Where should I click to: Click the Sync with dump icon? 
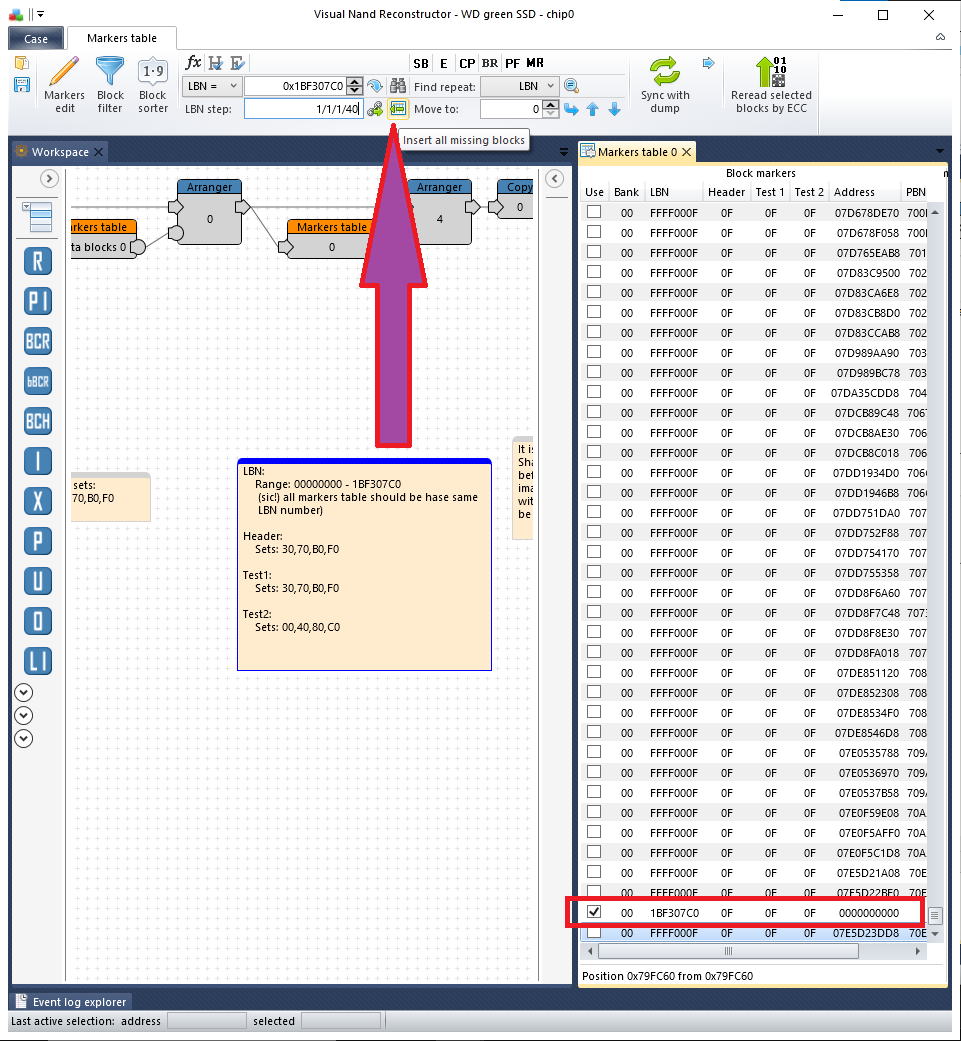(x=665, y=84)
